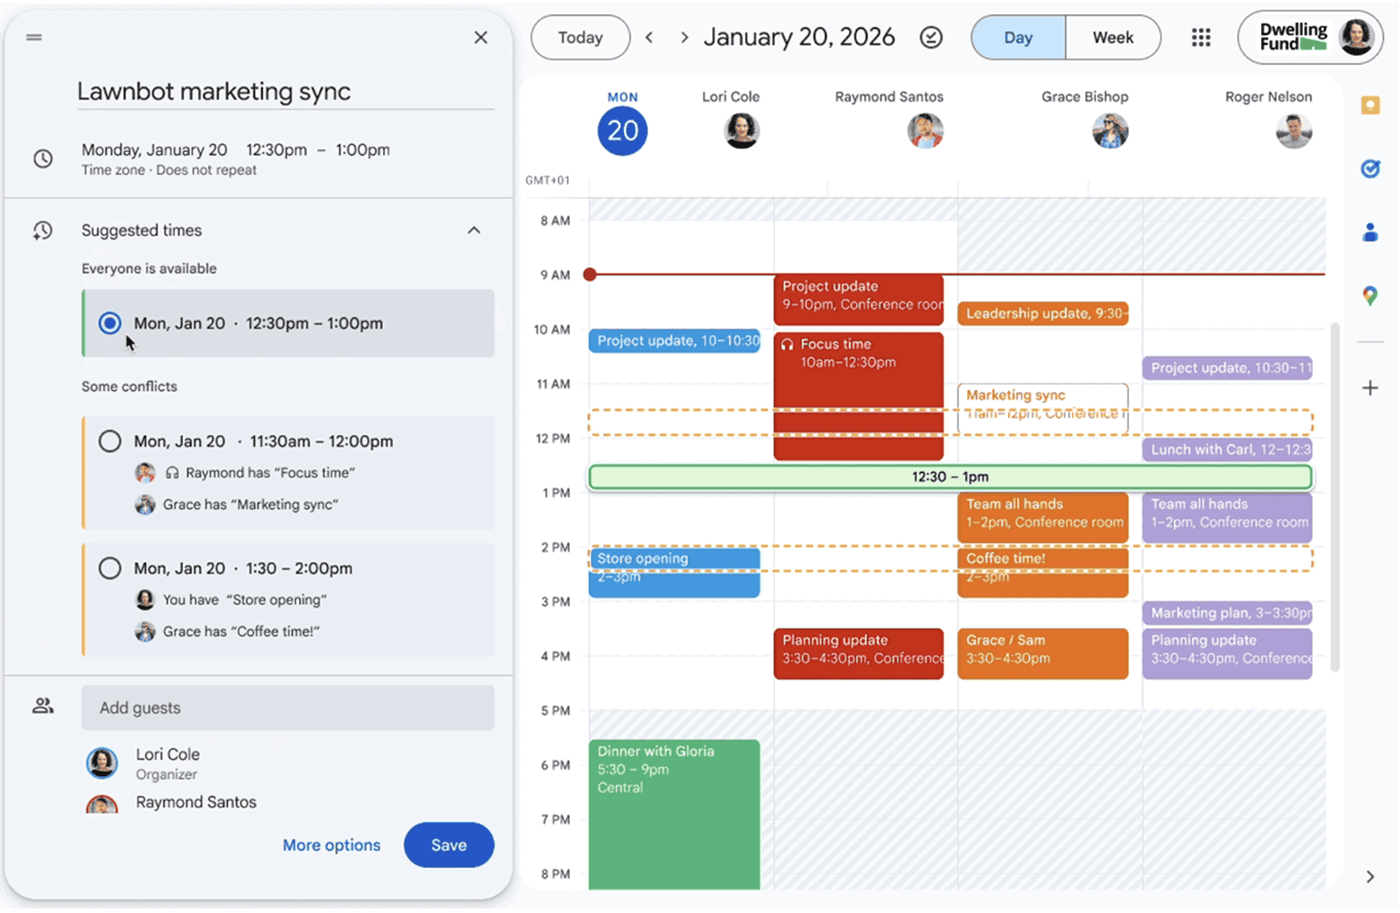Switch to Week view
This screenshot has height=913, width=1400.
pos(1112,38)
